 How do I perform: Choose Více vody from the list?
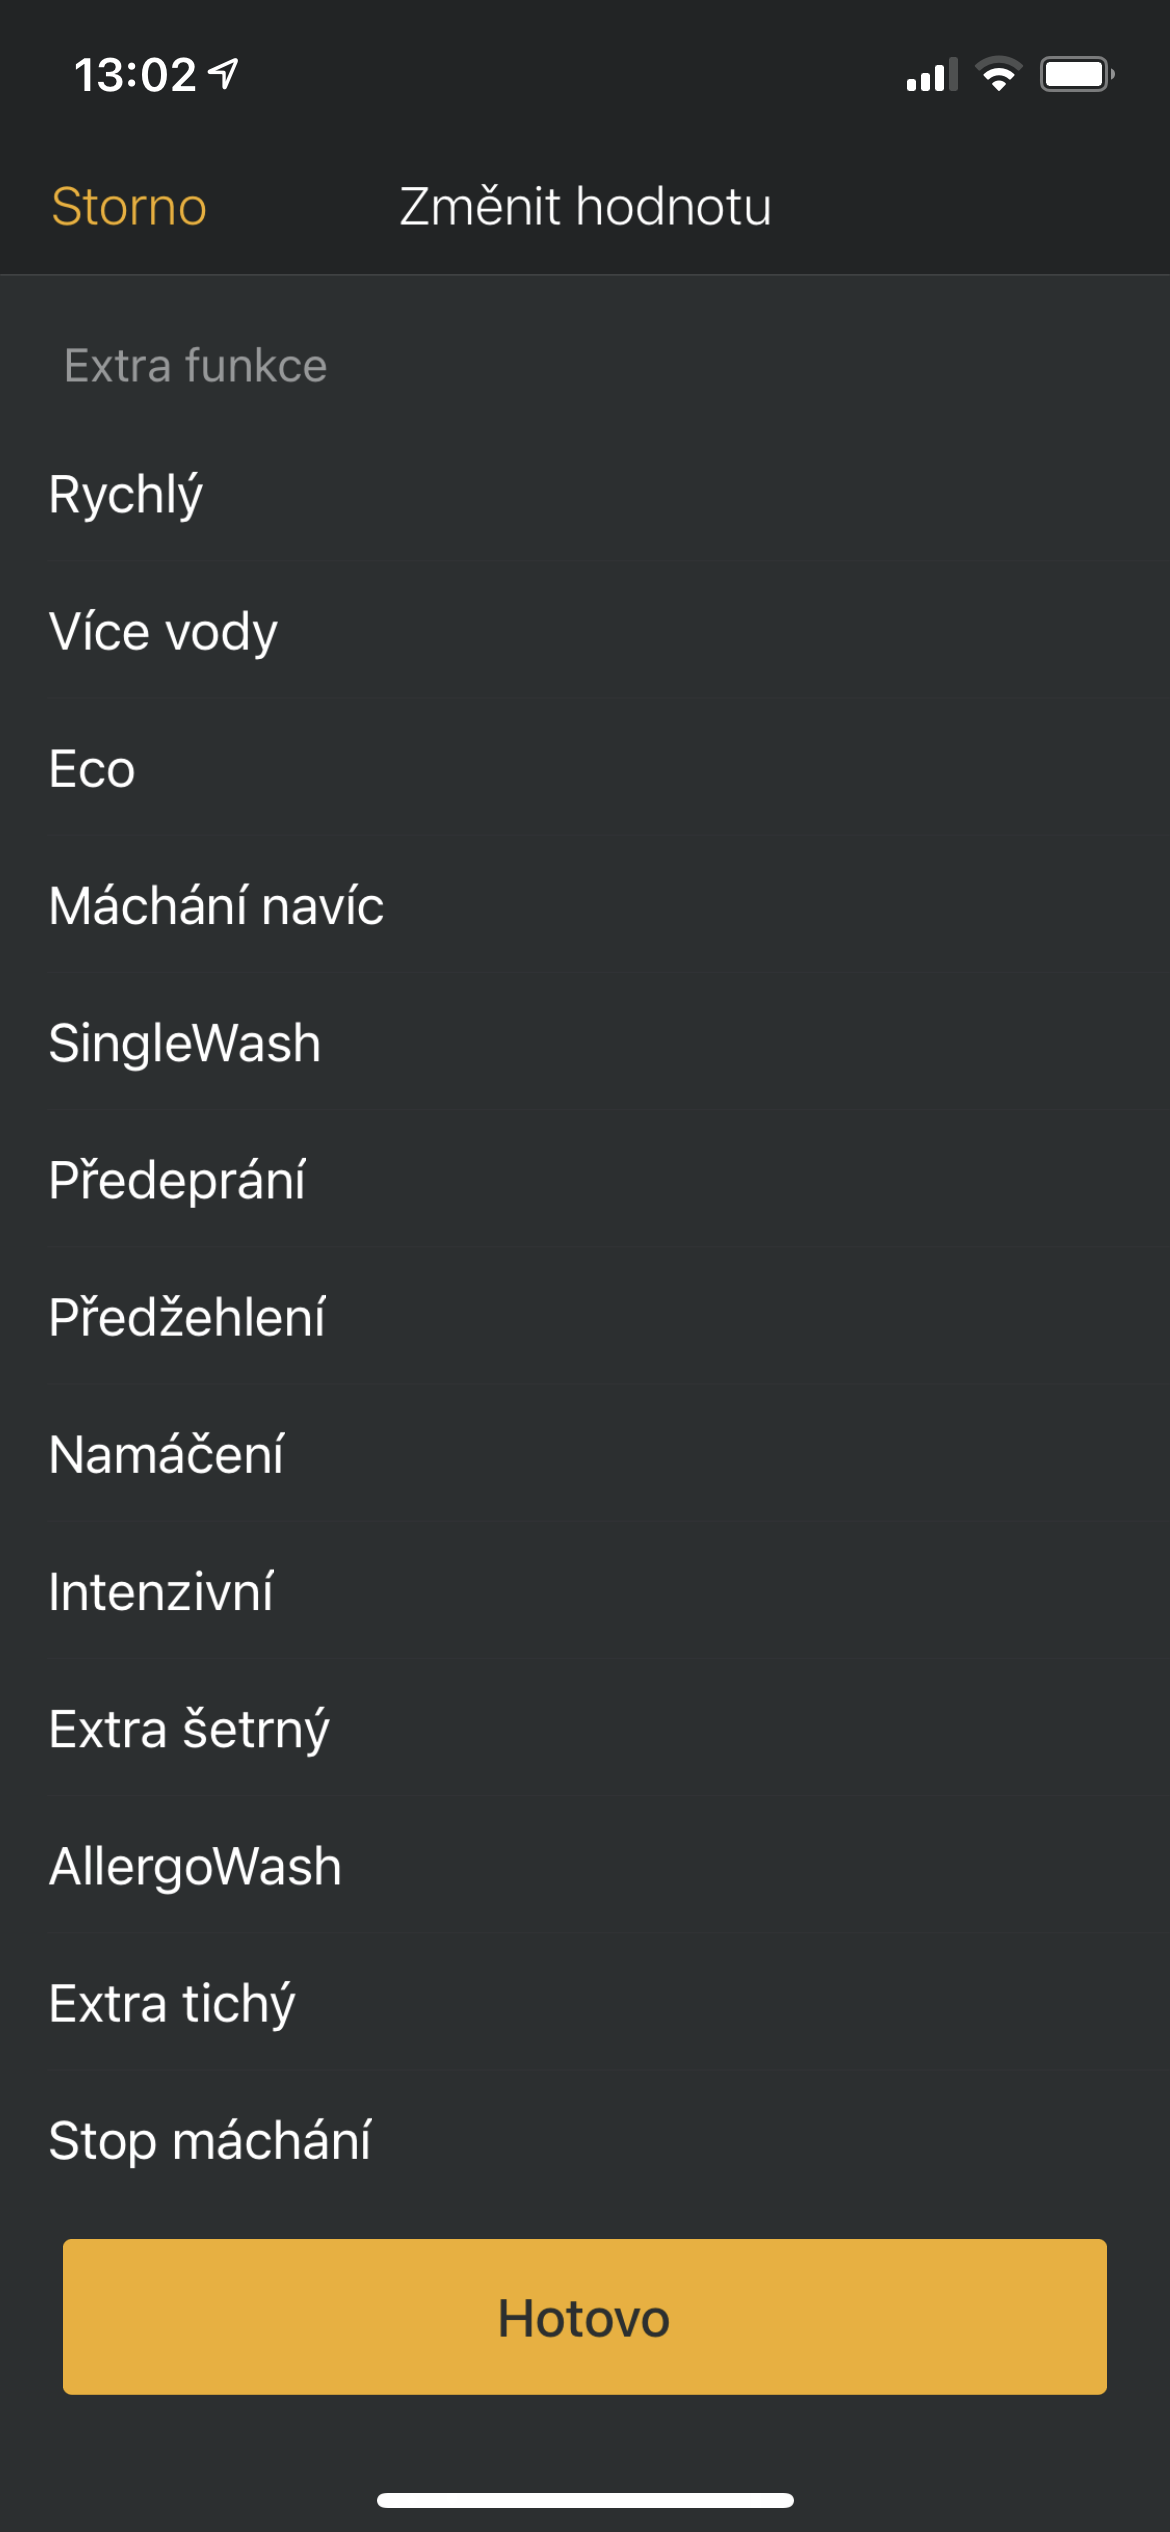click(x=163, y=631)
